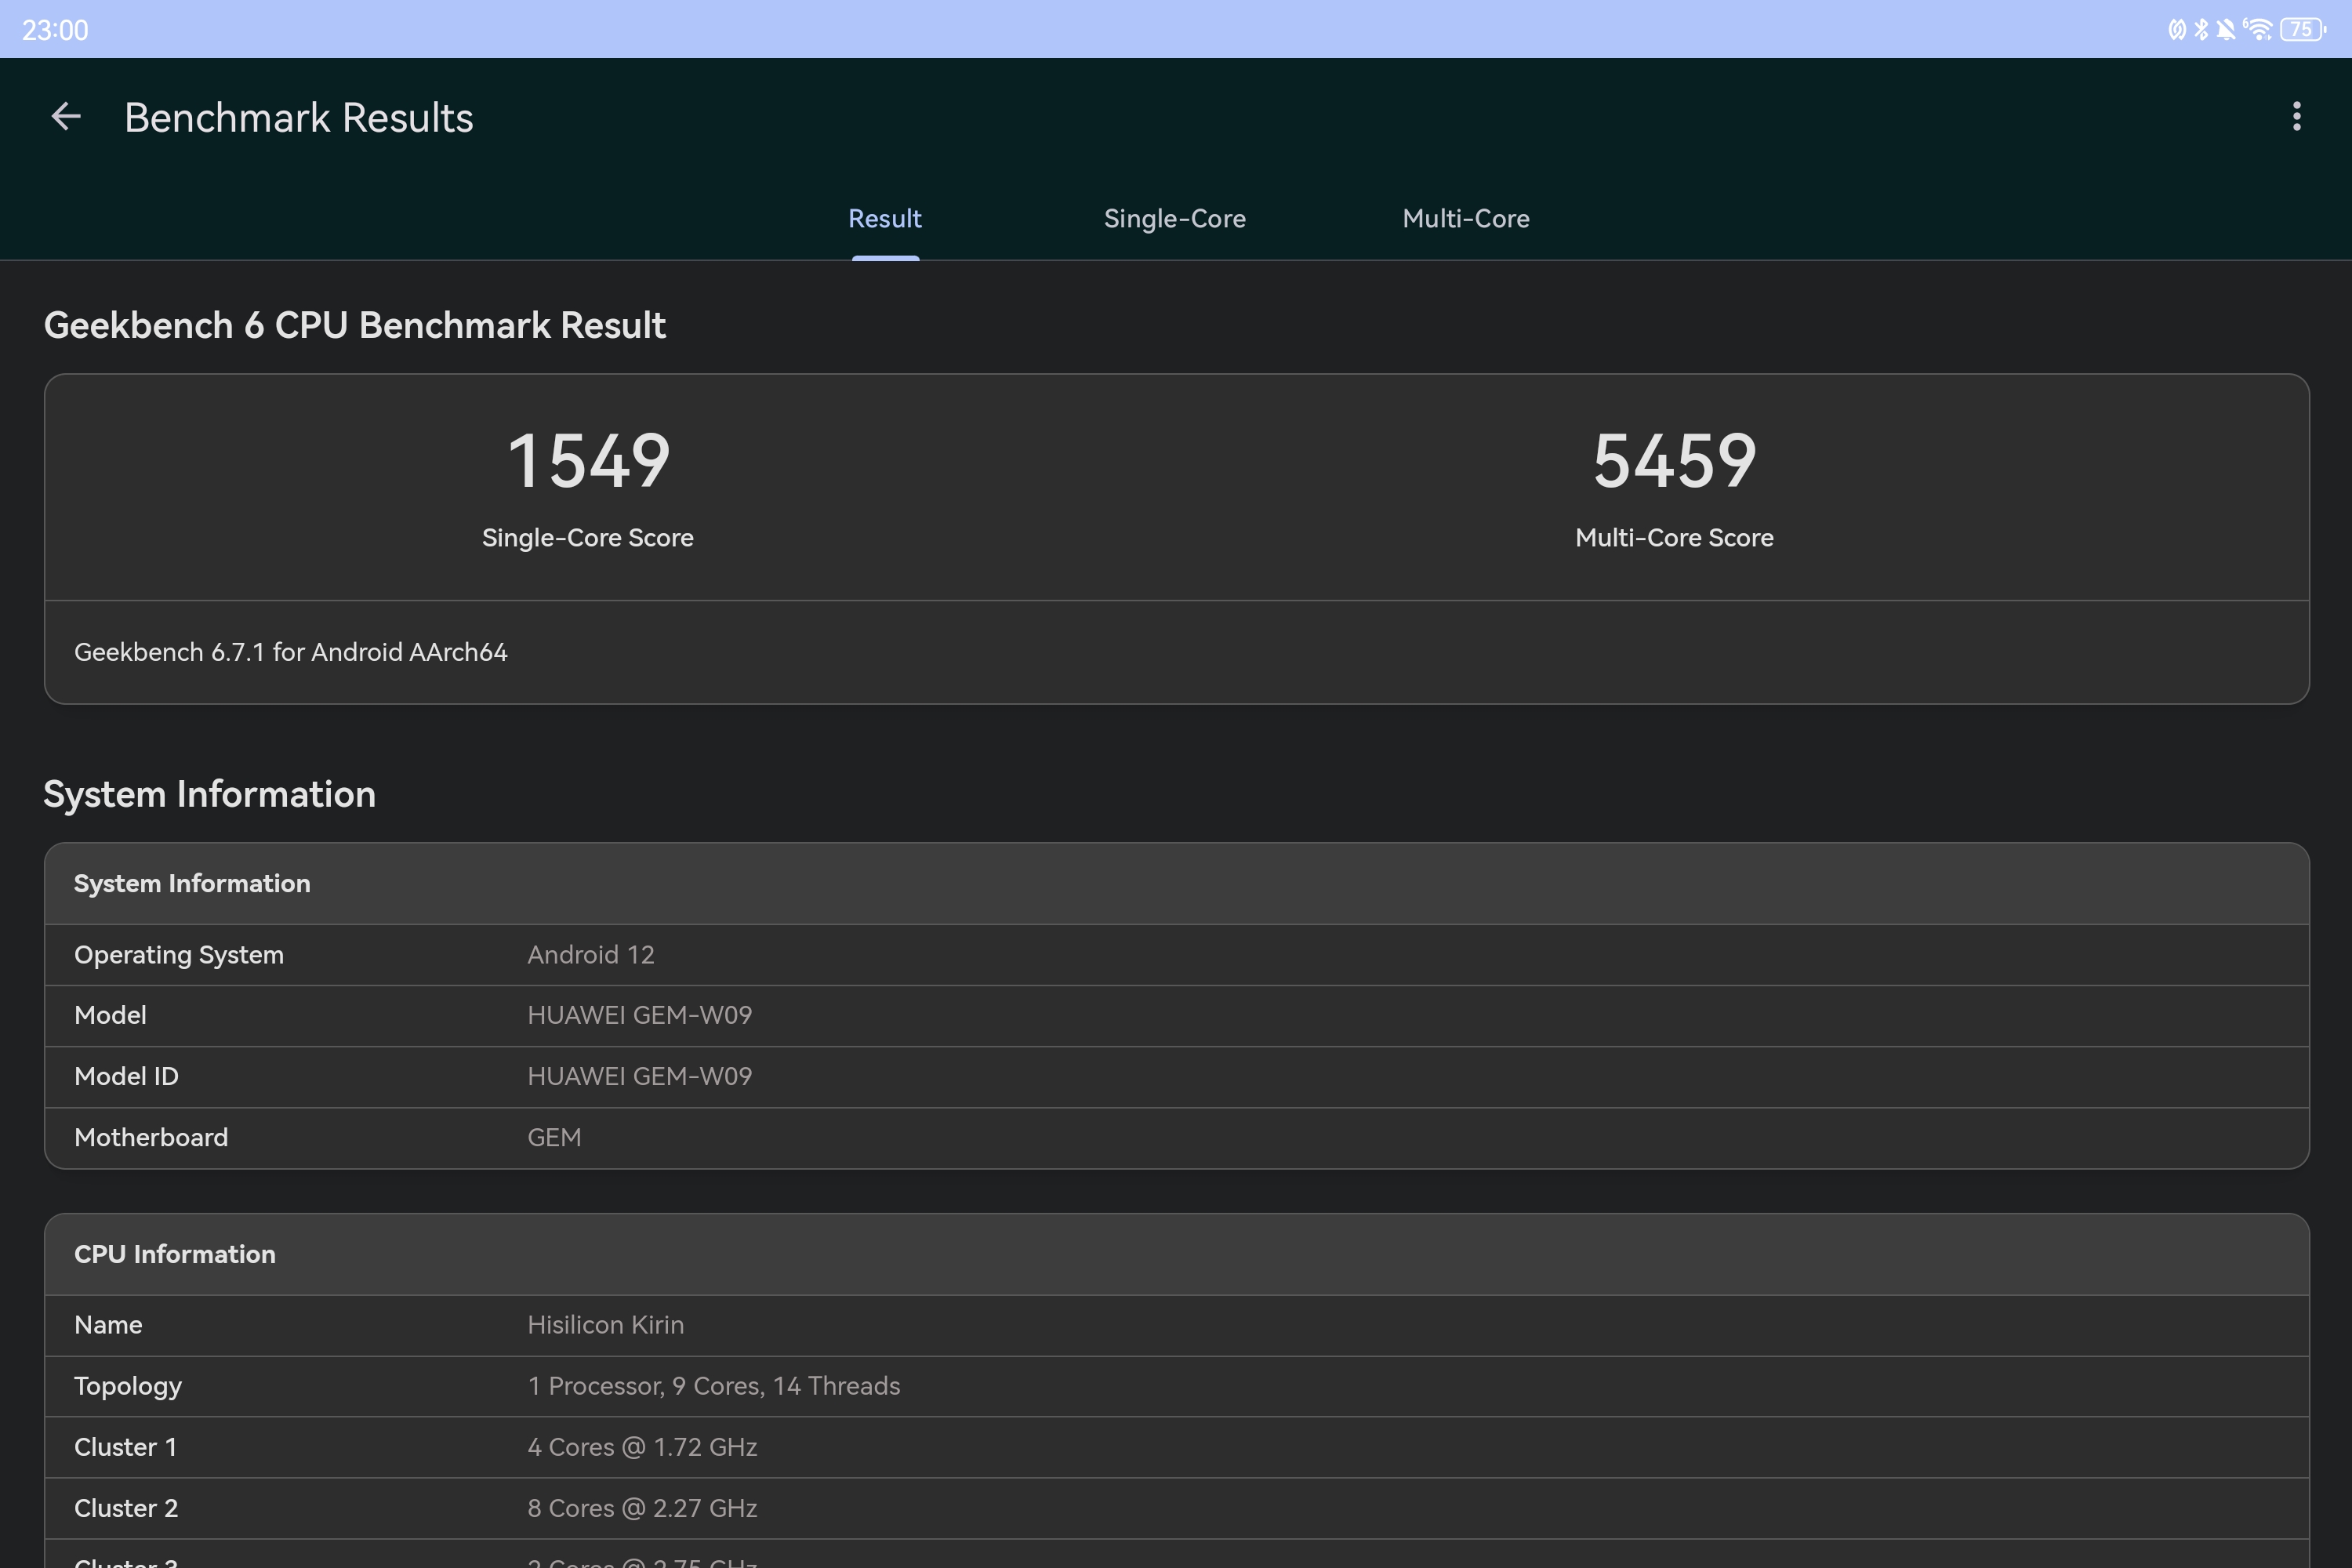Click the Model row label
The width and height of the screenshot is (2352, 1568).
[x=110, y=1015]
